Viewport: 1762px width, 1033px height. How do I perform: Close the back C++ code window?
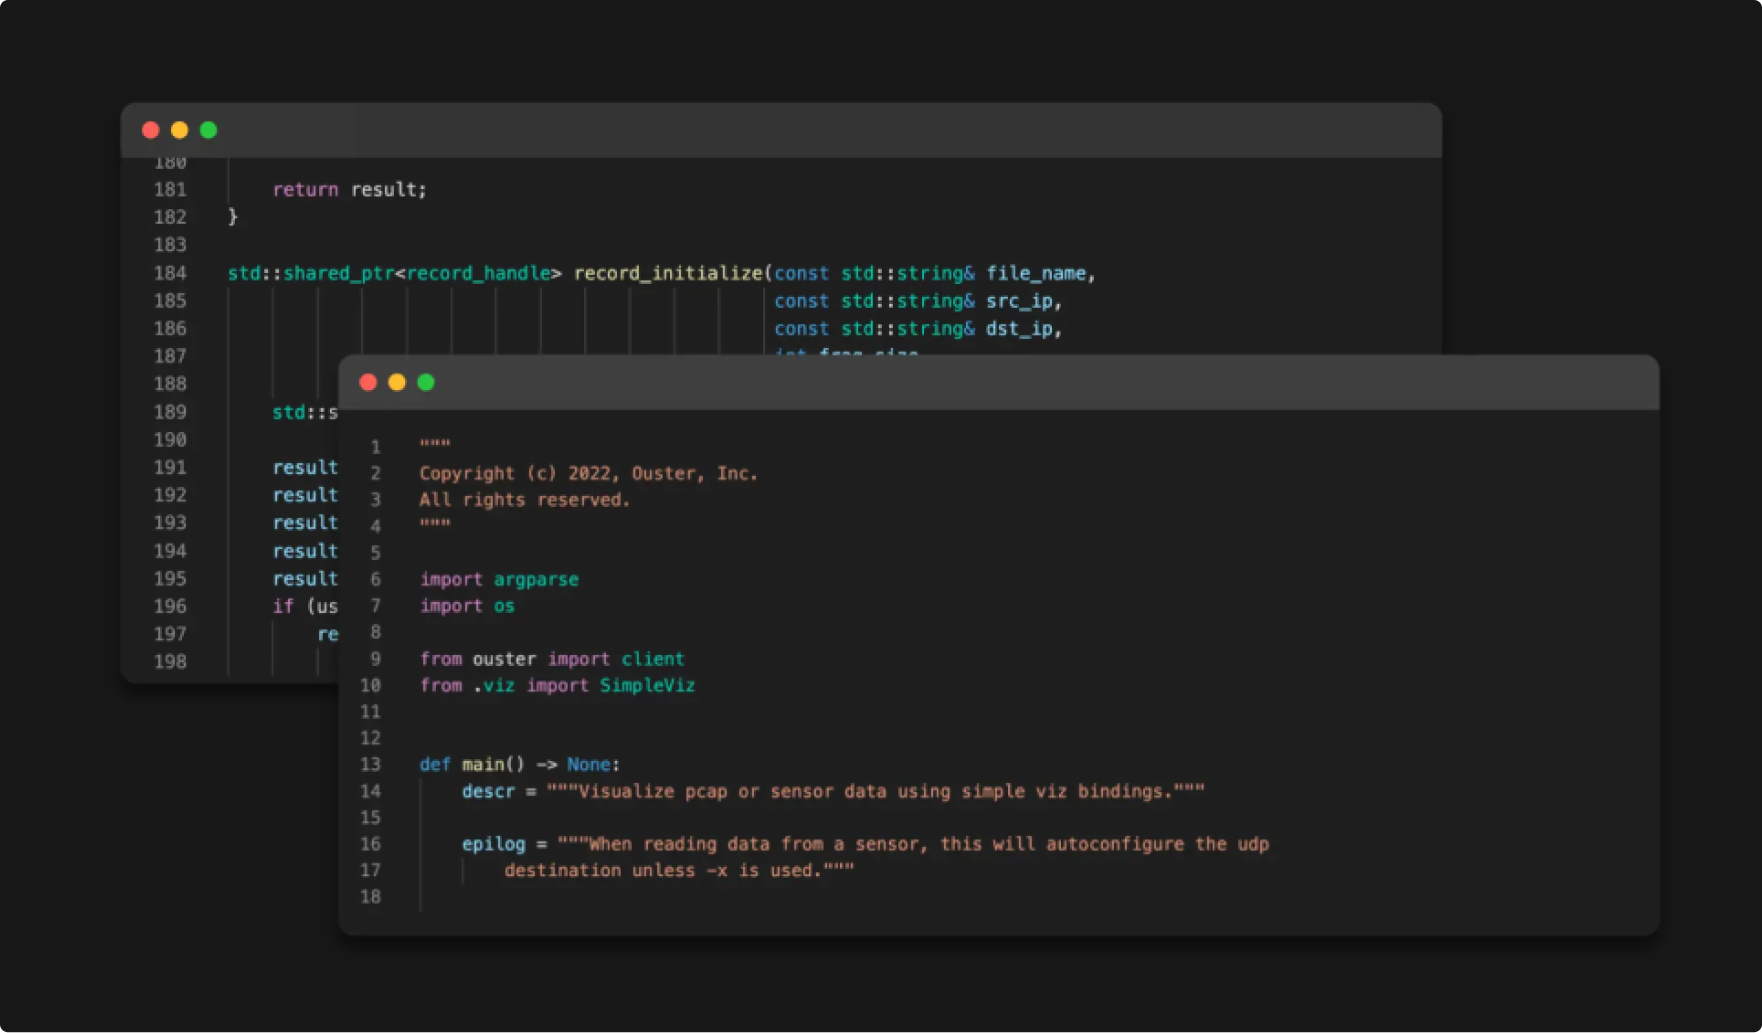(x=151, y=130)
